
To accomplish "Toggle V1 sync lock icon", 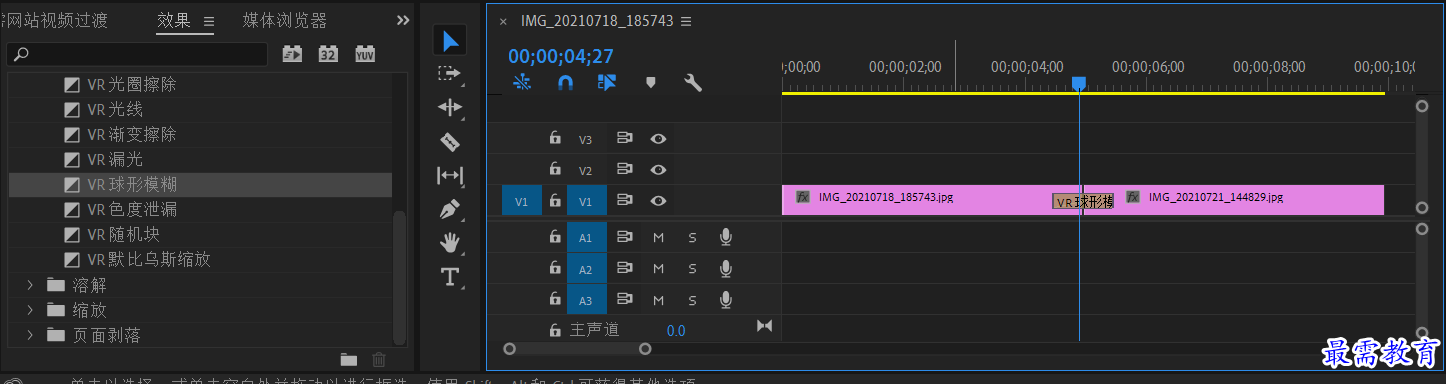I will coord(625,201).
